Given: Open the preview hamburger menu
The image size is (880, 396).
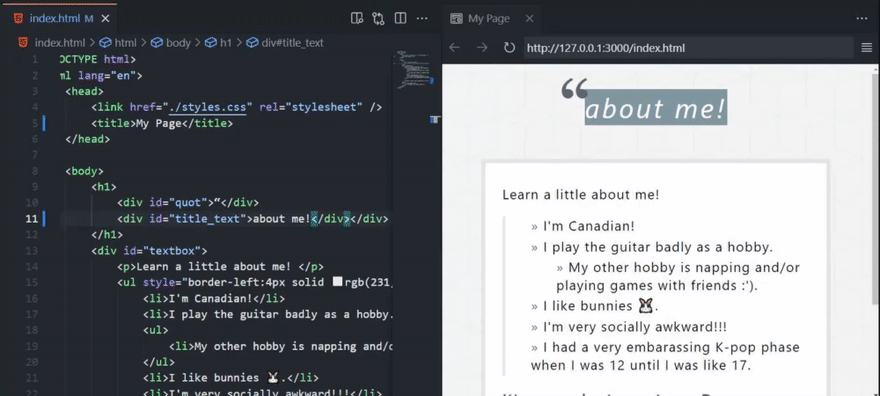Looking at the screenshot, I should tap(867, 48).
